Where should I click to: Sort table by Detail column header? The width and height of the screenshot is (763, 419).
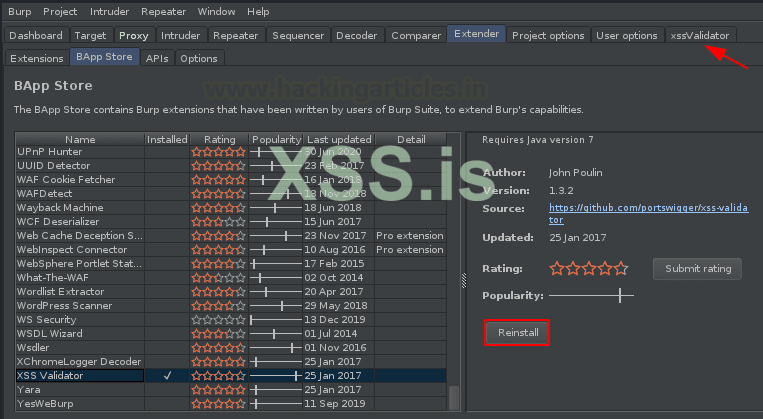click(x=411, y=139)
